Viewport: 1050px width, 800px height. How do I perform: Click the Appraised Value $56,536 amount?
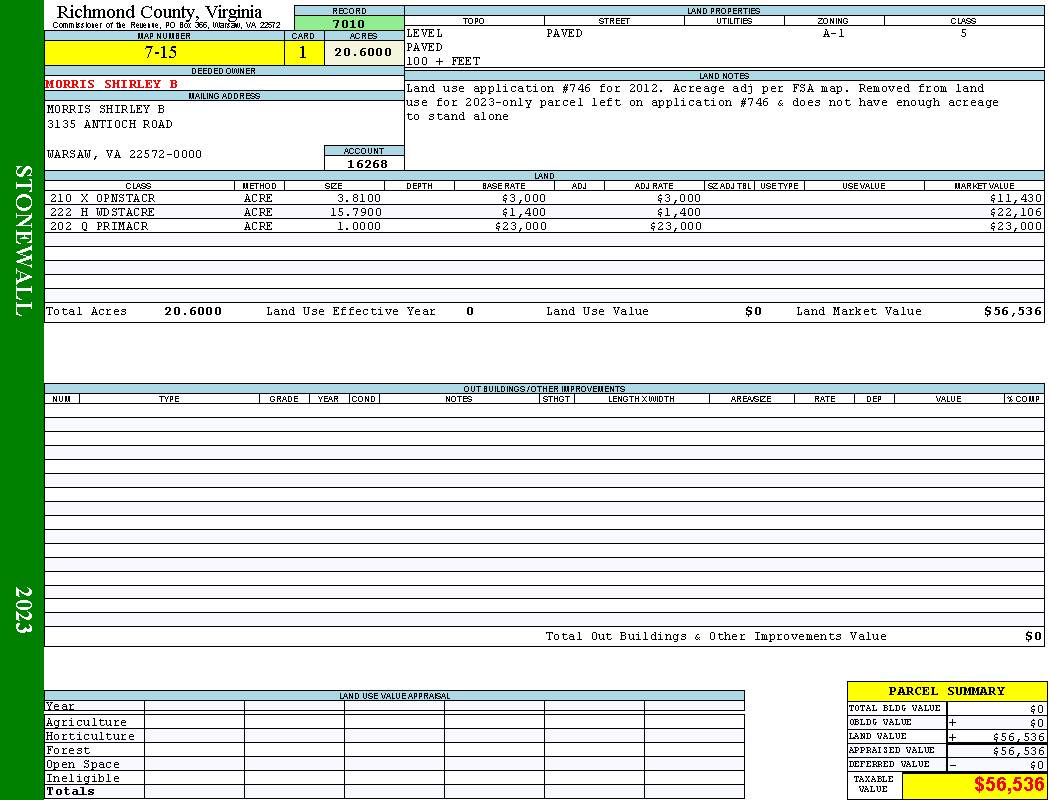(x=1019, y=751)
